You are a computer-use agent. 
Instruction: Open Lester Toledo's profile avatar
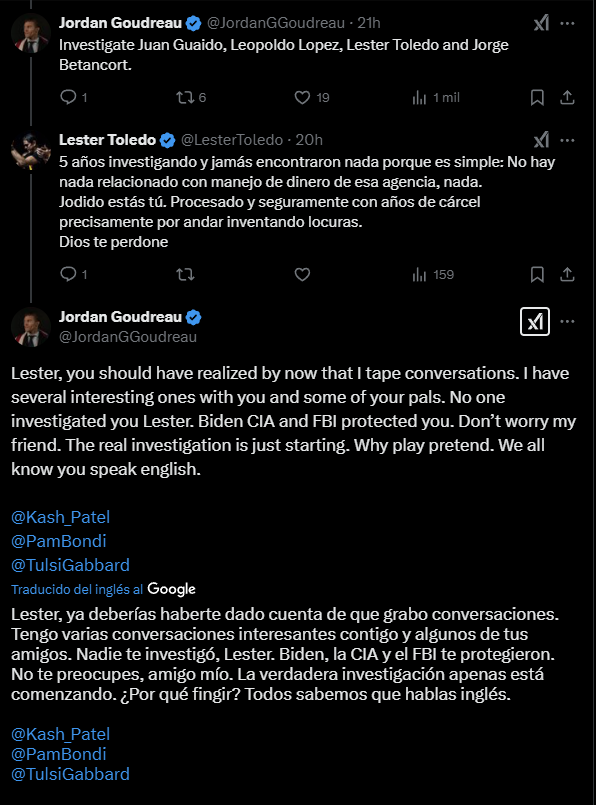31,151
